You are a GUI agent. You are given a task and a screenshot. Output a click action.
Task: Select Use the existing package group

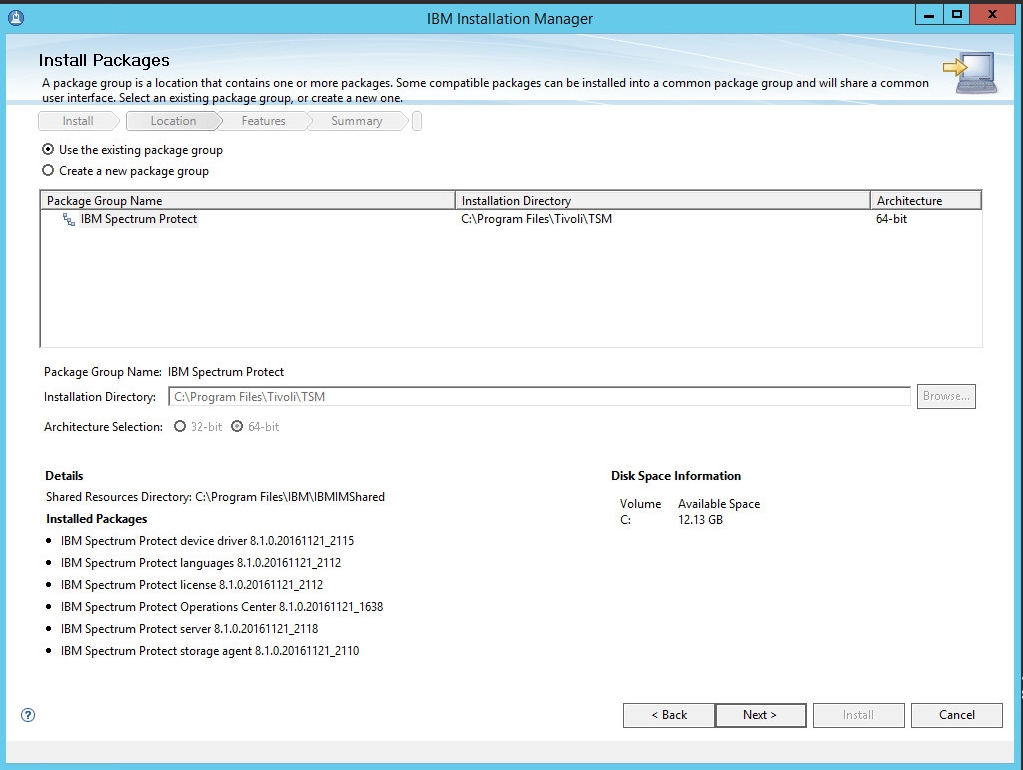[48, 150]
